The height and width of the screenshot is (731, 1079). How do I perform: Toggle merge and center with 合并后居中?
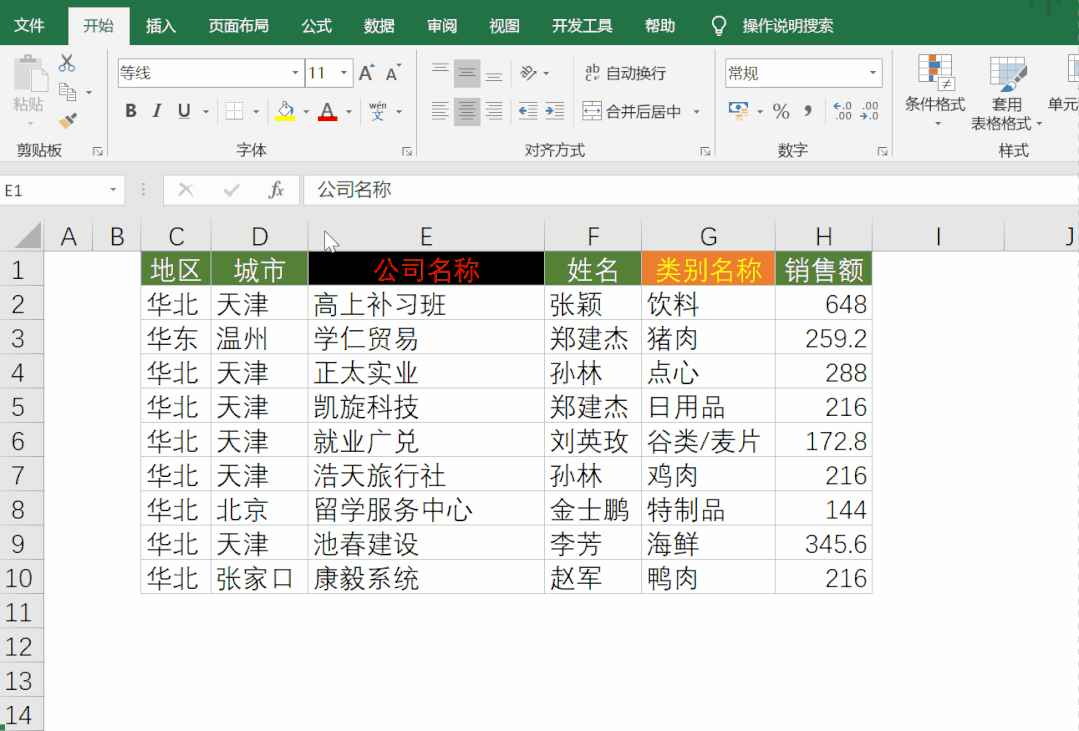[642, 111]
